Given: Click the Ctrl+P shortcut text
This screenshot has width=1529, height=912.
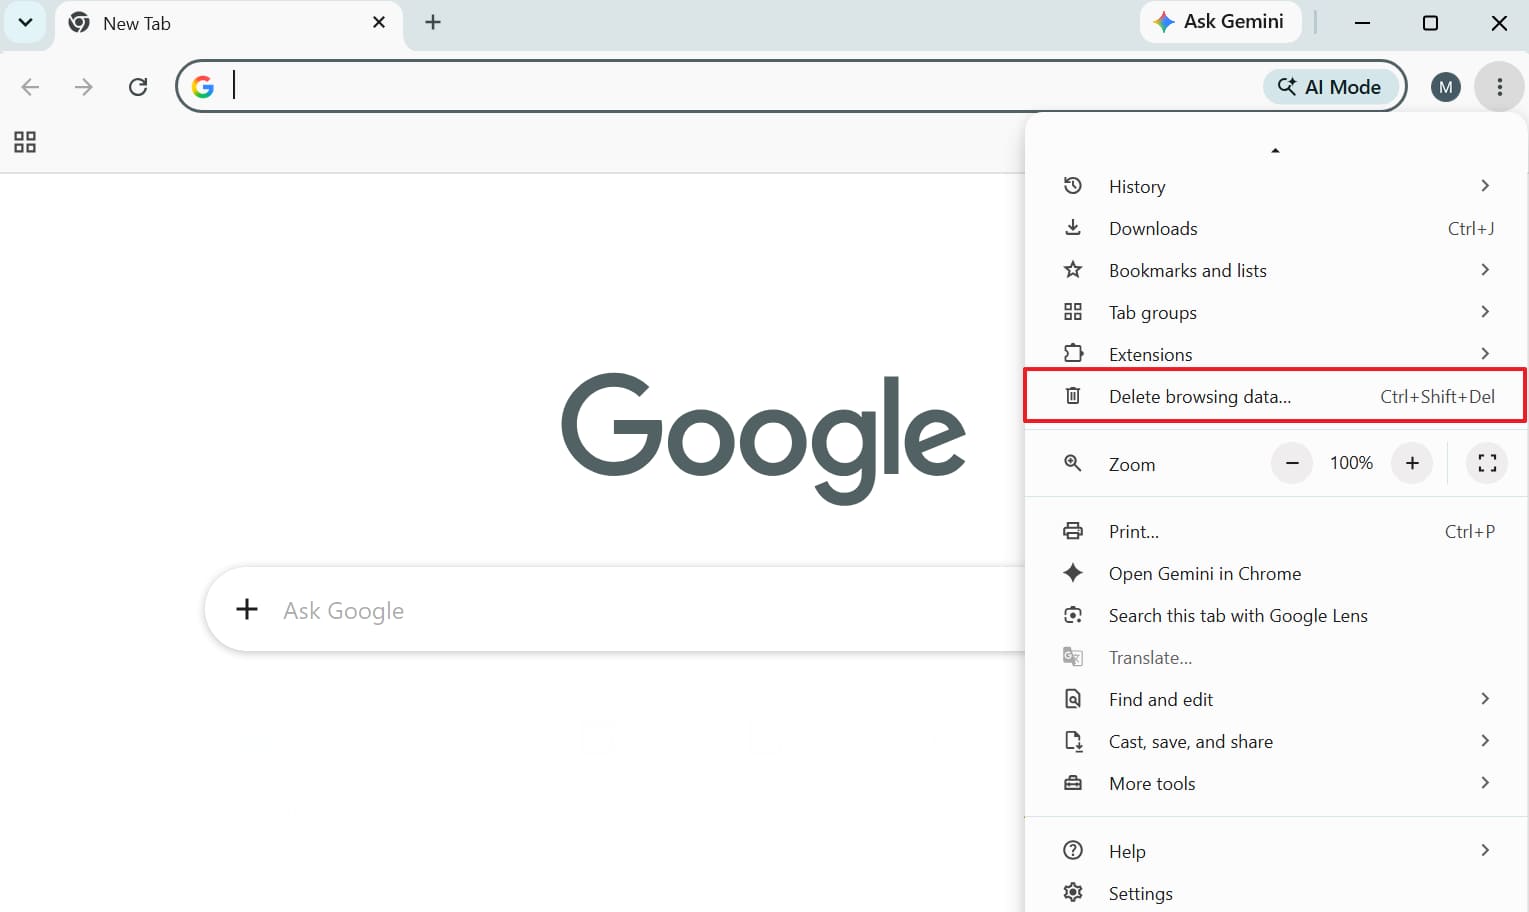Looking at the screenshot, I should pos(1470,531).
